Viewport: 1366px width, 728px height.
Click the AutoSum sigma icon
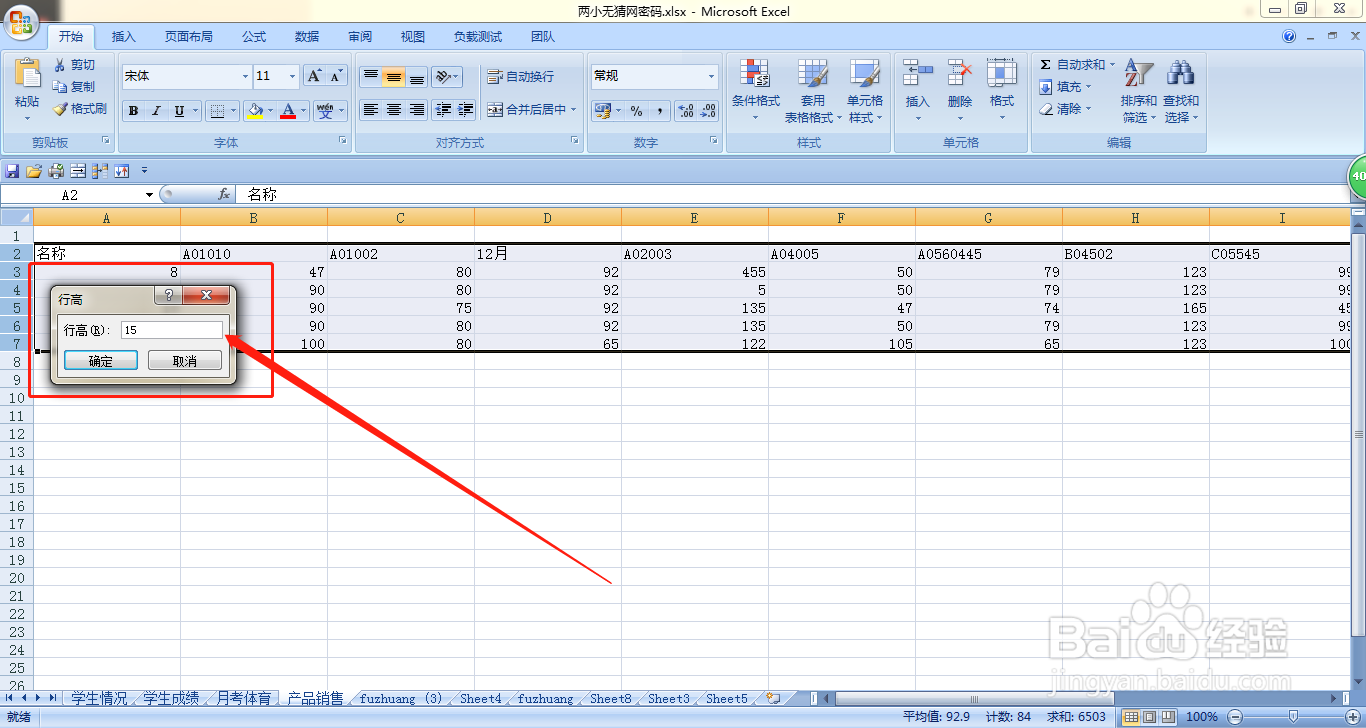click(1045, 64)
